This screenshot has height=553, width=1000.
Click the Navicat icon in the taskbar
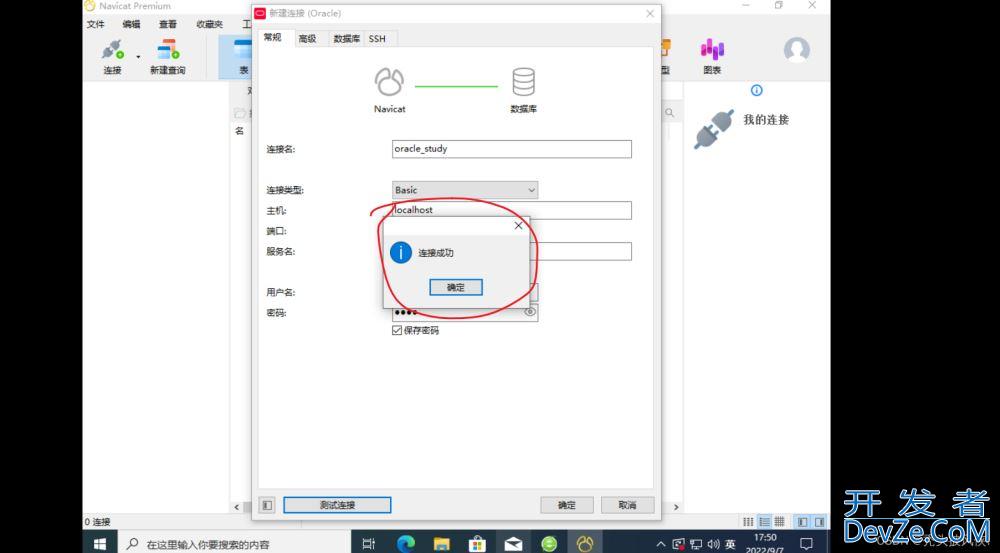(585, 544)
